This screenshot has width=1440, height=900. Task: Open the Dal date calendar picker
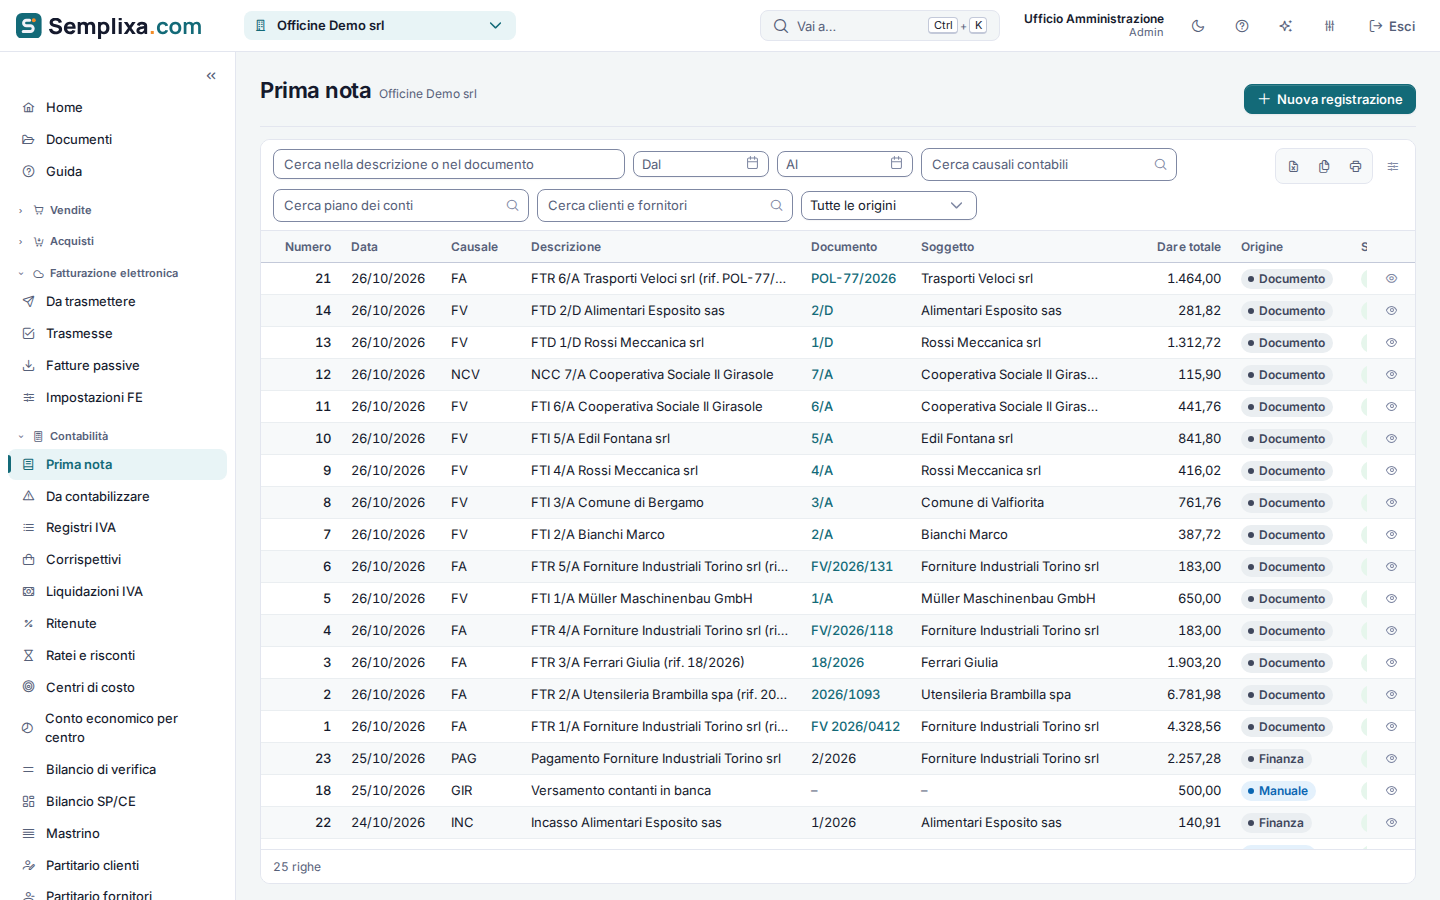(x=752, y=164)
